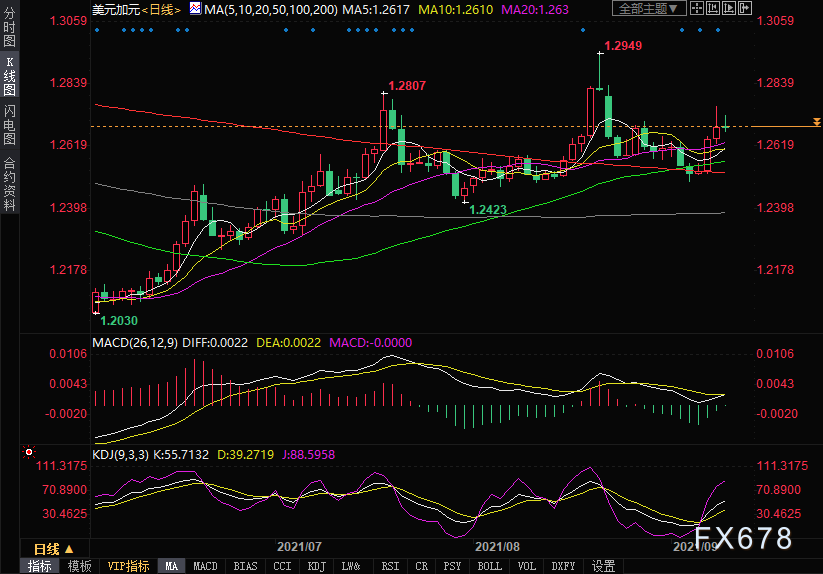The image size is (823, 574).
Task: Select the BIAS indicator button
Action: pyautogui.click(x=246, y=566)
